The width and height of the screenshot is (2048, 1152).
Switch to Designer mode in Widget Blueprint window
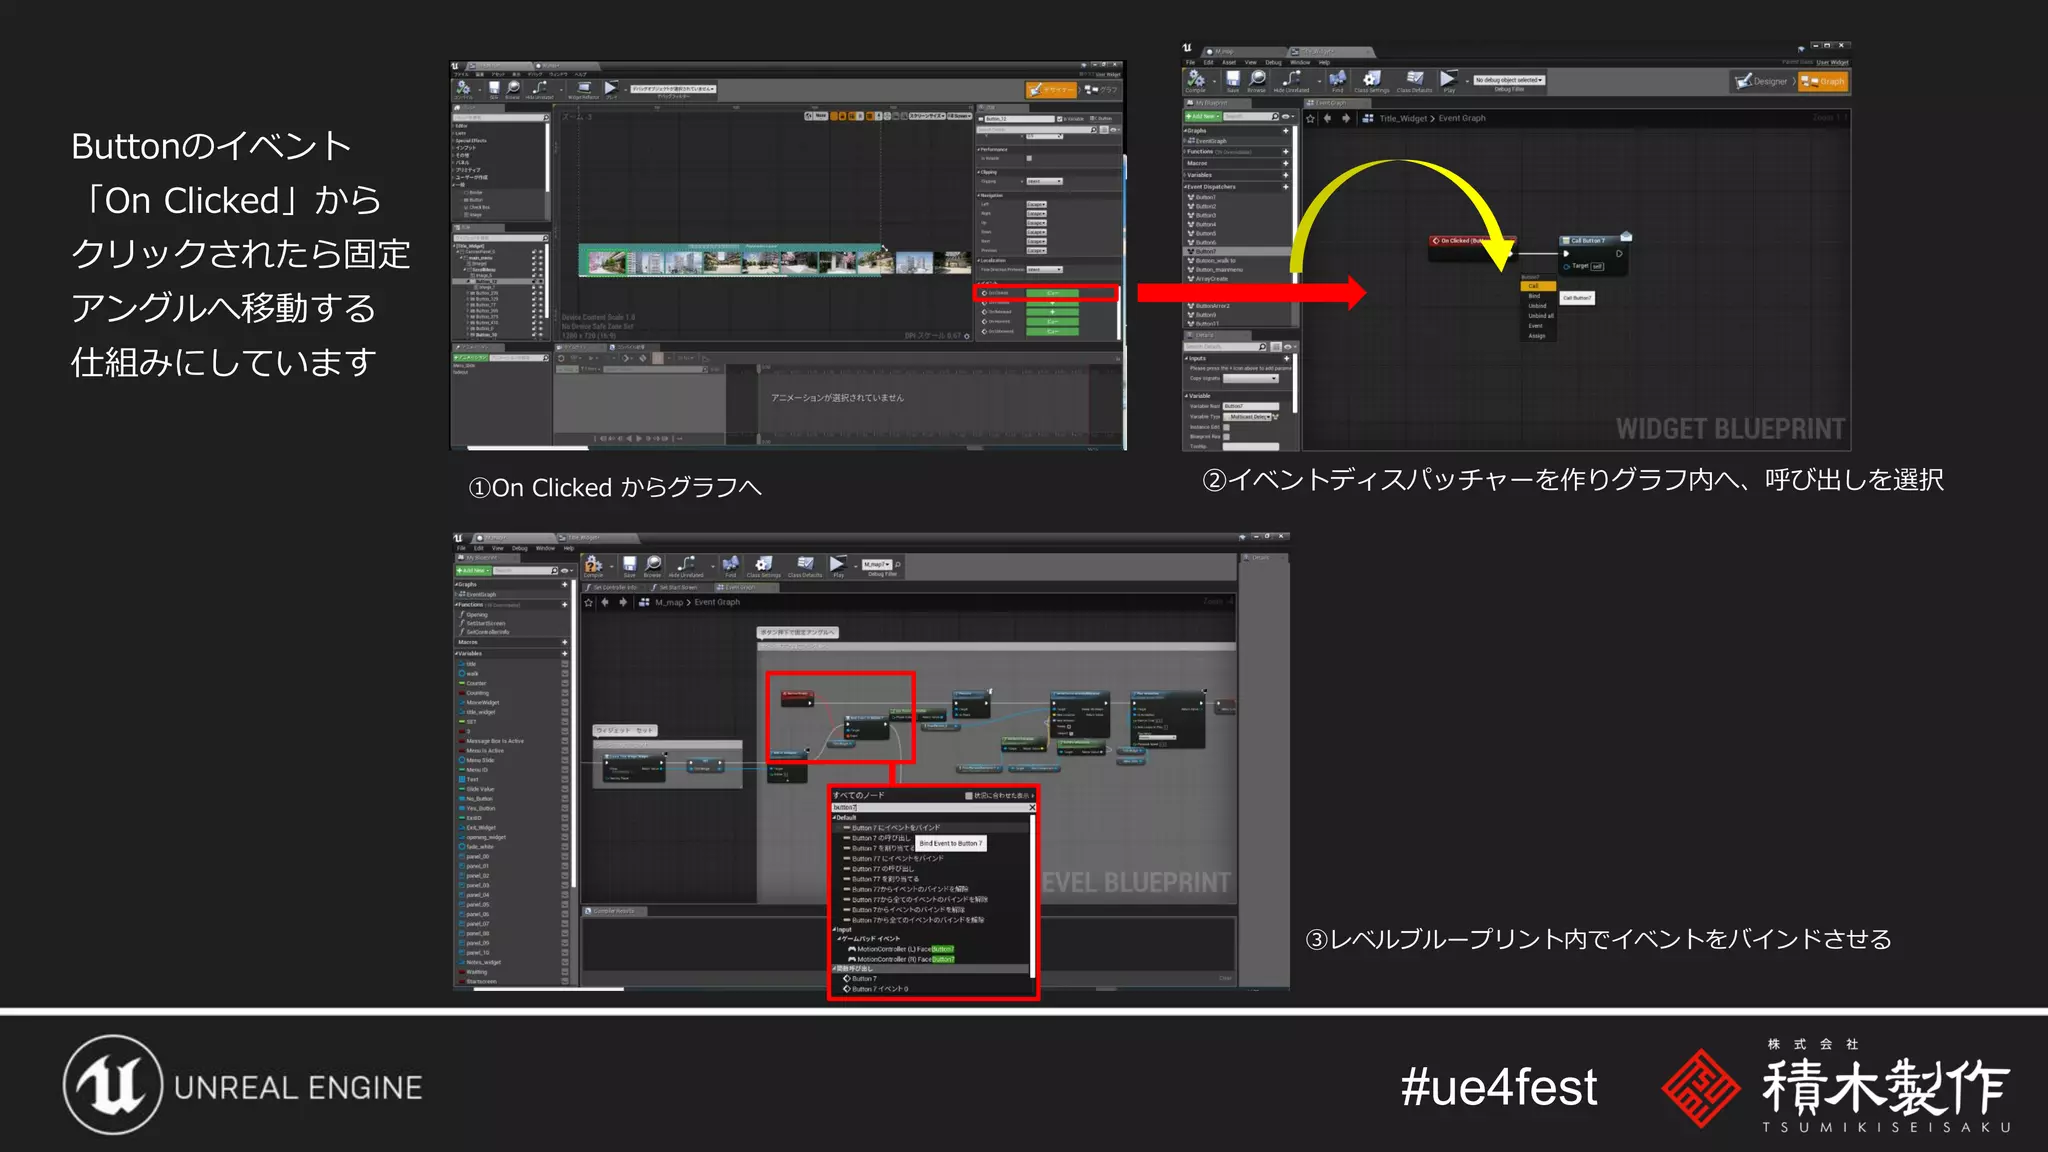[x=1762, y=82]
